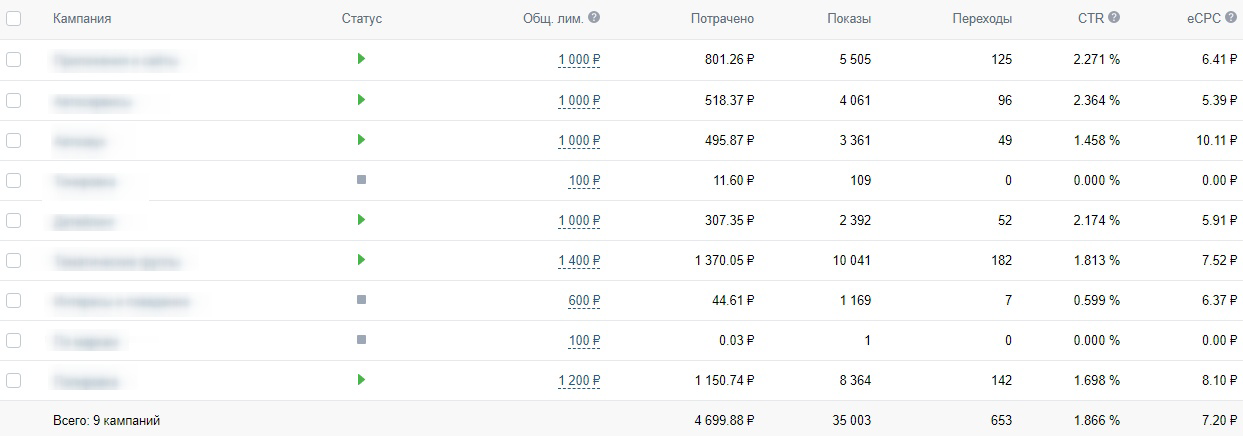1243x436 pixels.
Task: Open the CTR column help icon
Action: click(x=1114, y=18)
